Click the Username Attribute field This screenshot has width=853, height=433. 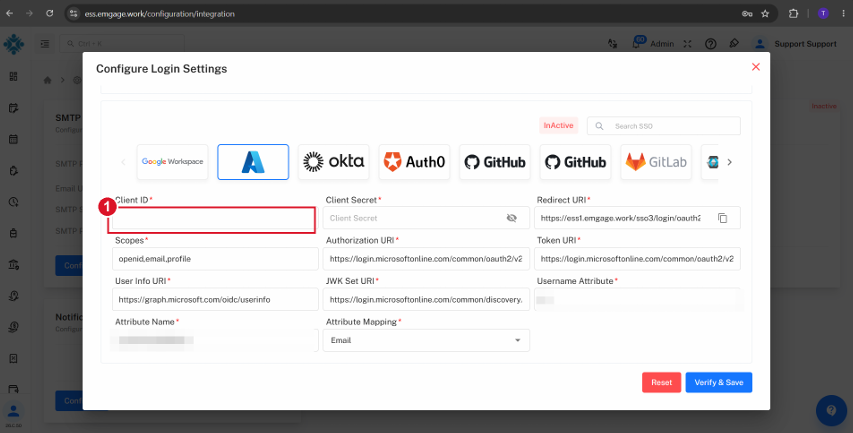click(637, 299)
